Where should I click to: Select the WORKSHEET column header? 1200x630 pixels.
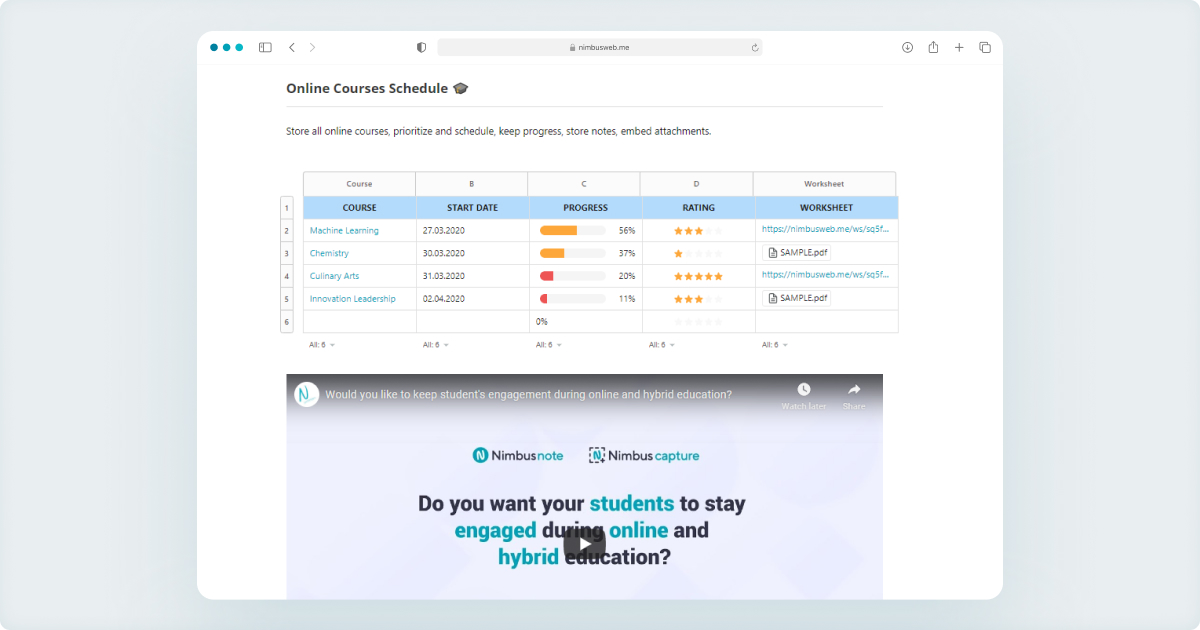[x=825, y=207]
